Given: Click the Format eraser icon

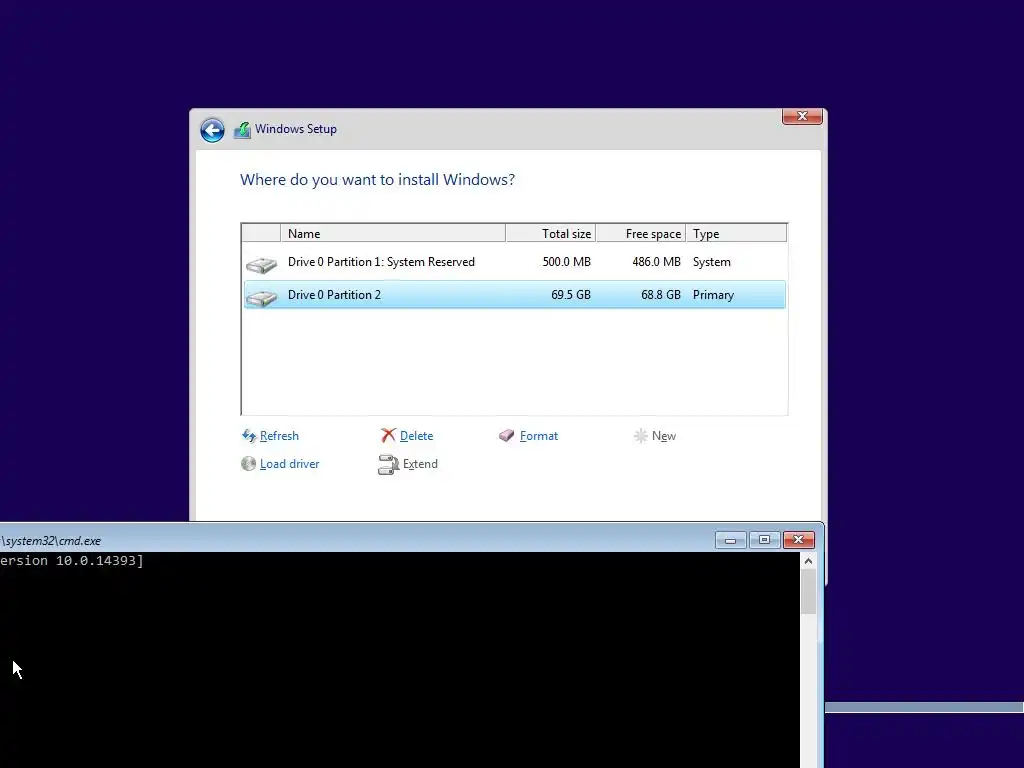Looking at the screenshot, I should [507, 436].
